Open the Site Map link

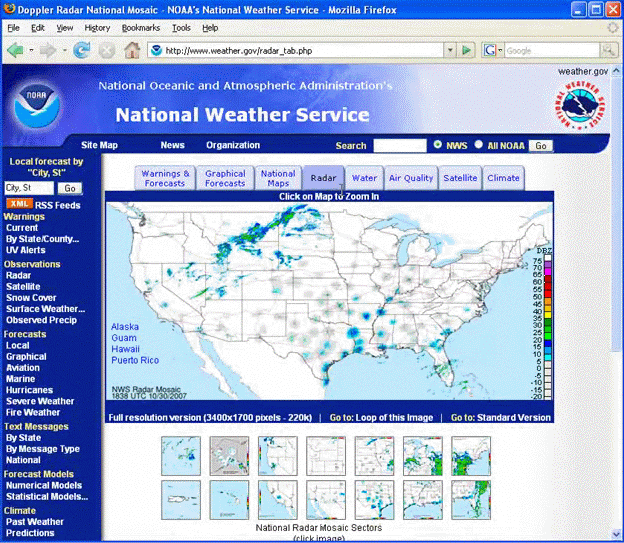[99, 145]
